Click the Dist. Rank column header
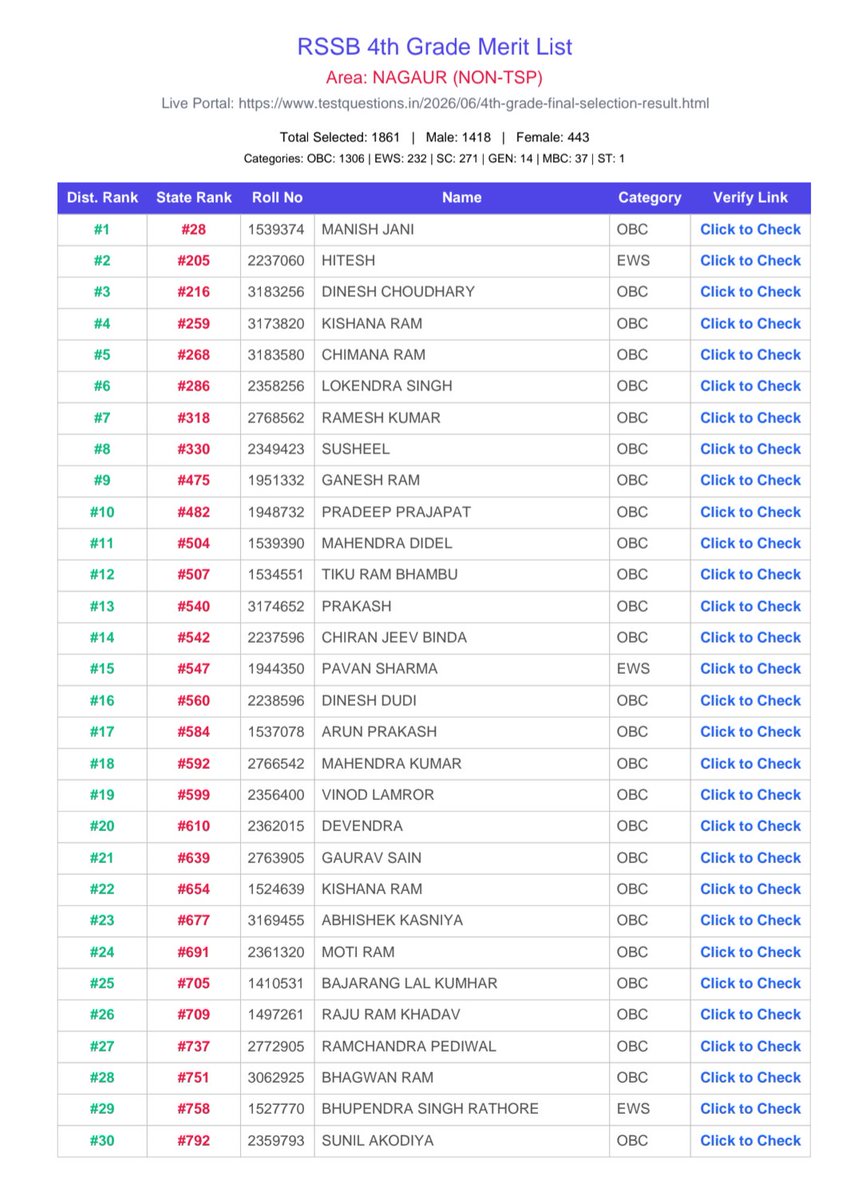This screenshot has width=862, height=1200. click(102, 198)
